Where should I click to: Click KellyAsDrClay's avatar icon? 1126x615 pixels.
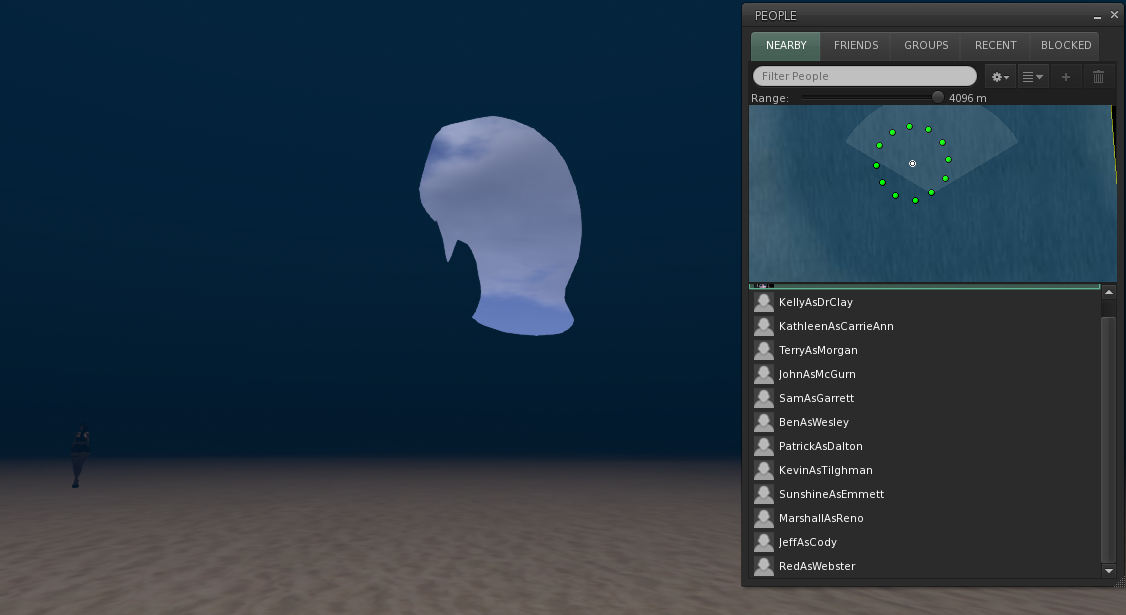click(763, 302)
